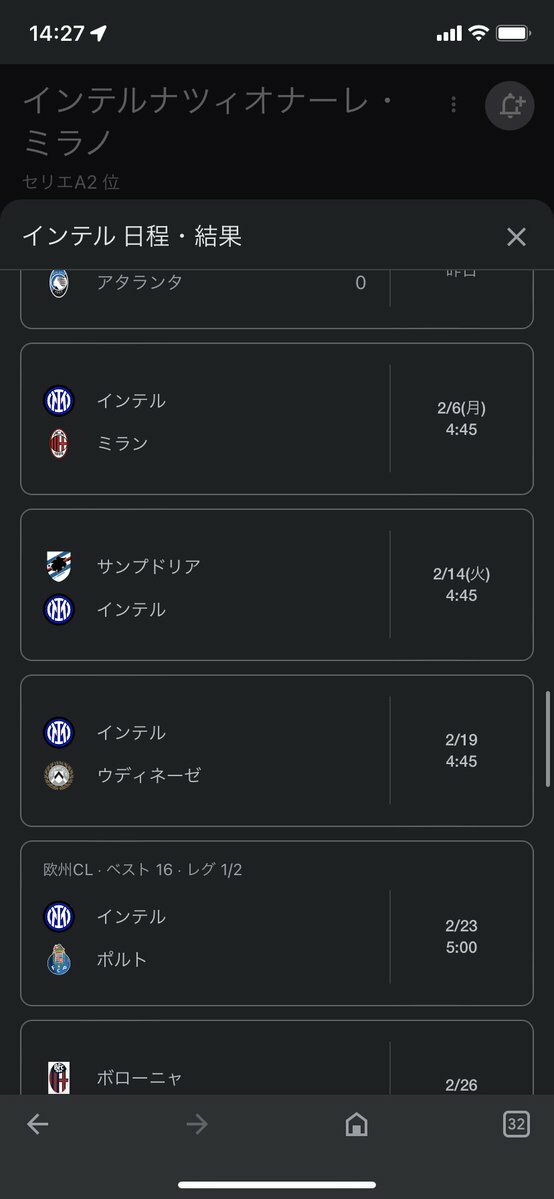Screen dimensions: 554x1199
Task: Tap the browser forward arrow
Action: pyautogui.click(x=197, y=1123)
